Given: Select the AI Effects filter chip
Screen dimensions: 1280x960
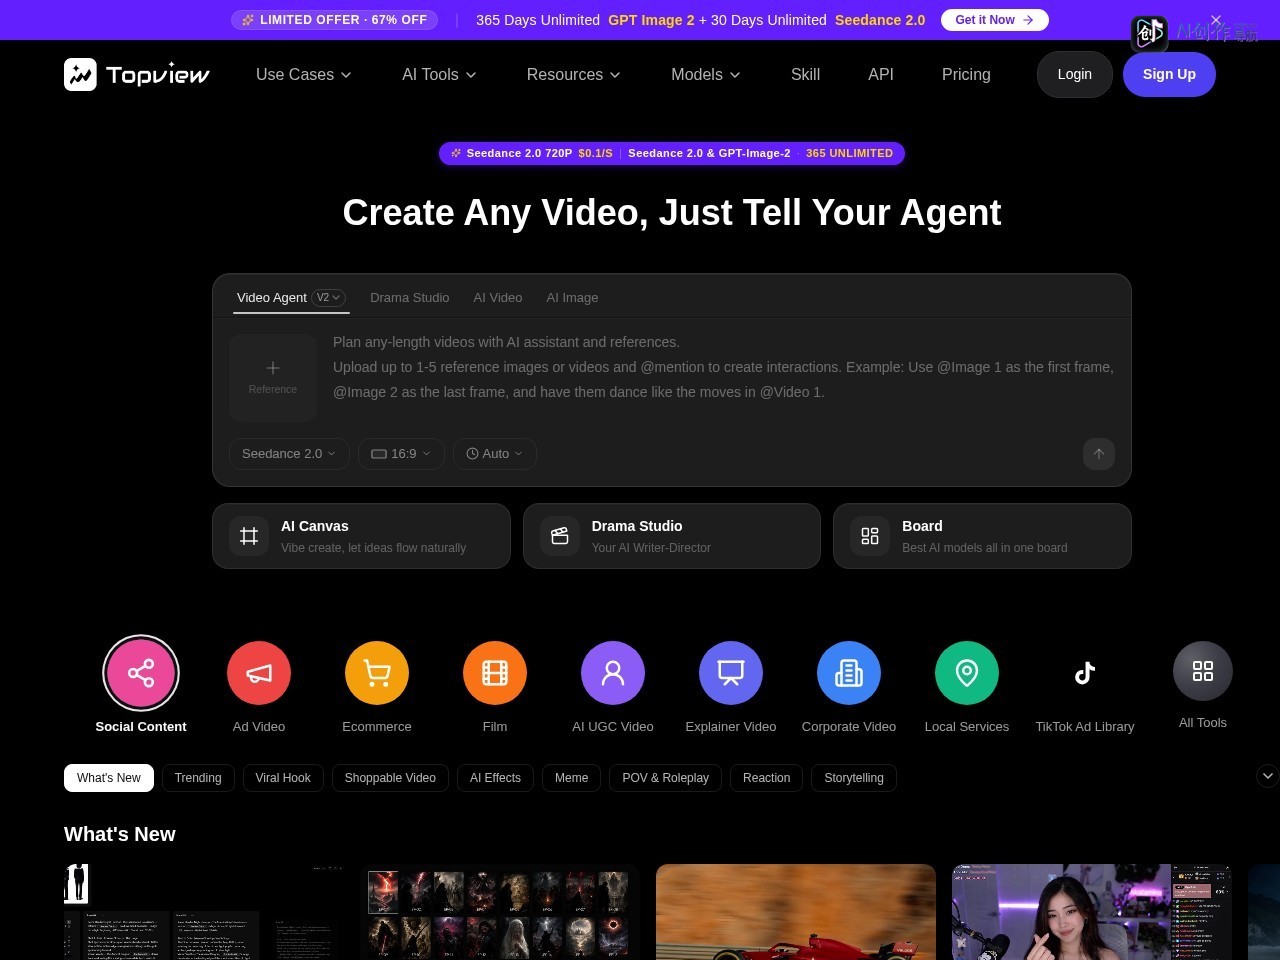Looking at the screenshot, I should click(x=495, y=778).
